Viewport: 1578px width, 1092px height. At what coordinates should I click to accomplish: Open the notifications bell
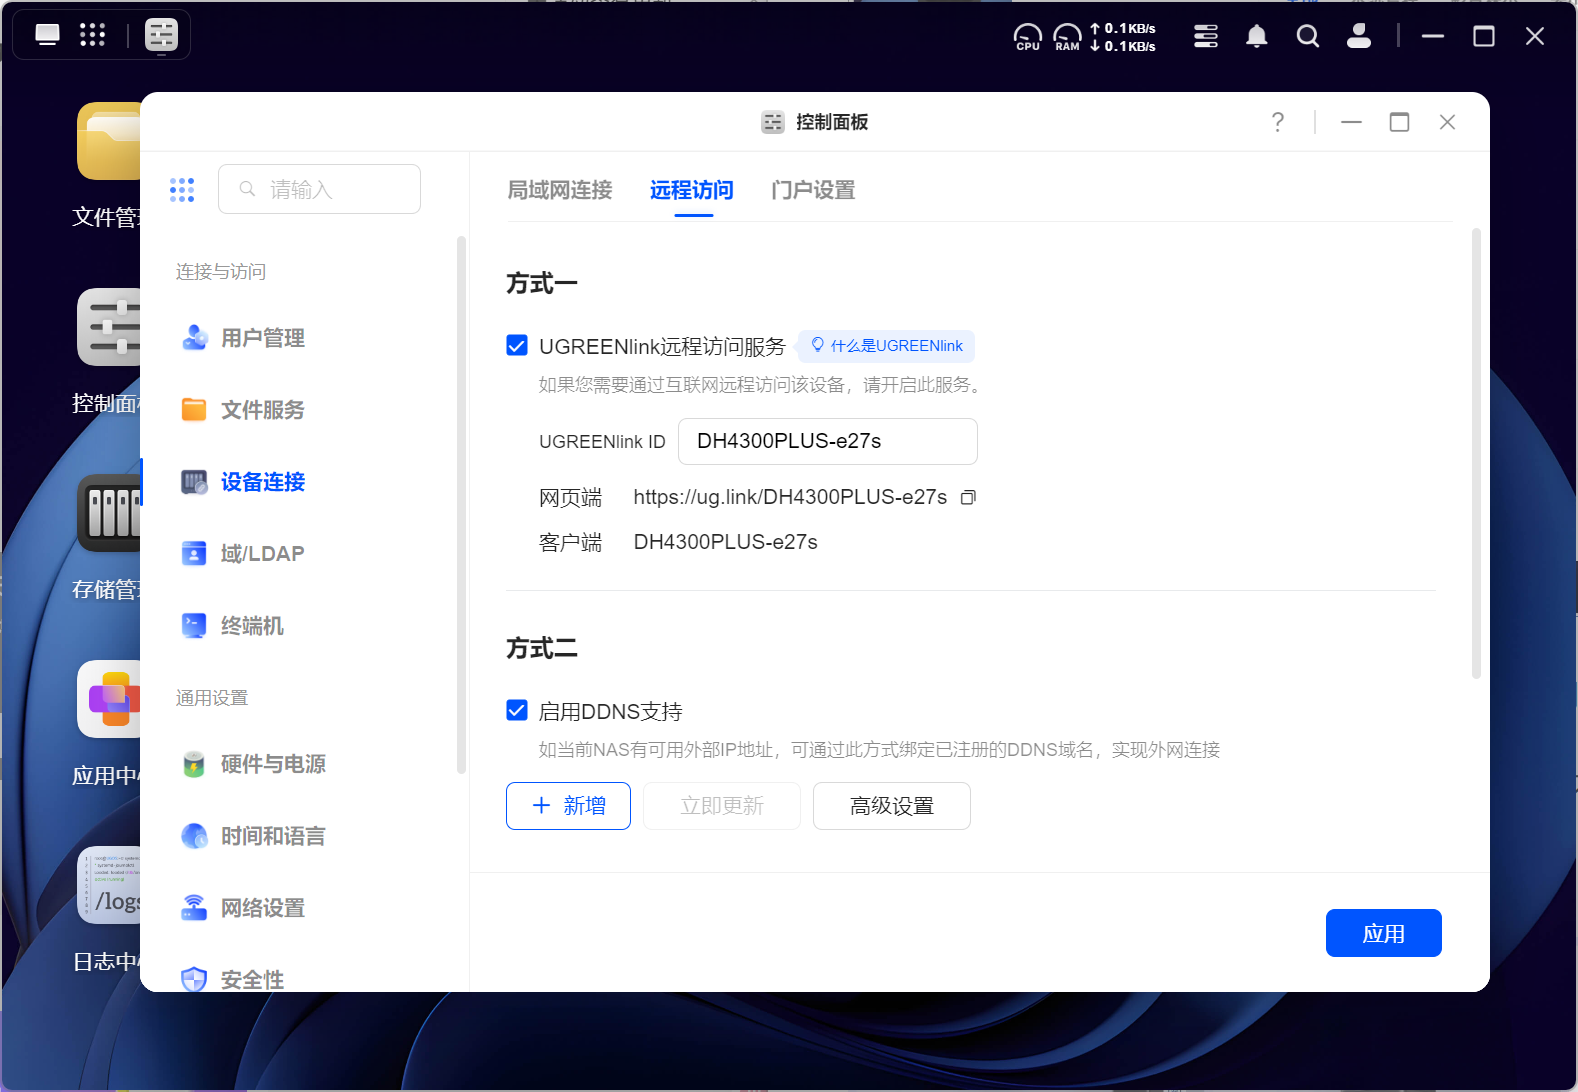(1257, 36)
